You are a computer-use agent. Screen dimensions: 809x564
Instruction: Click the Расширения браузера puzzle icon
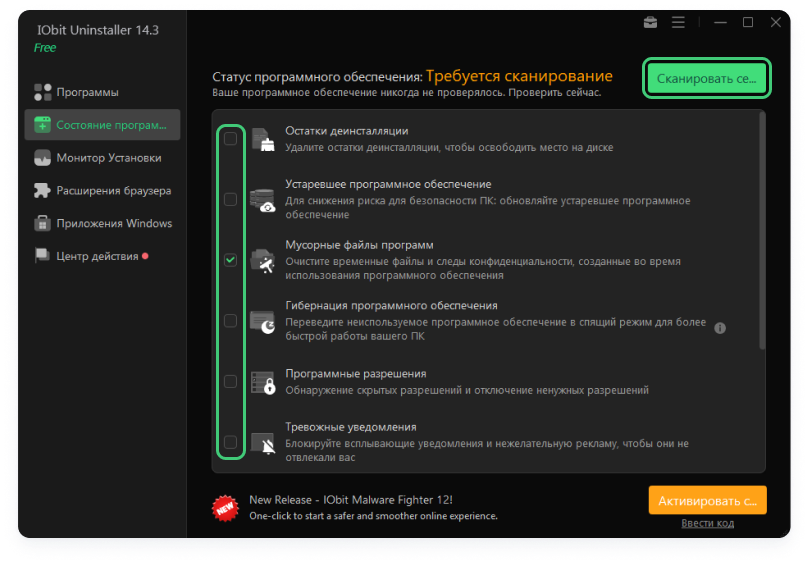42,190
